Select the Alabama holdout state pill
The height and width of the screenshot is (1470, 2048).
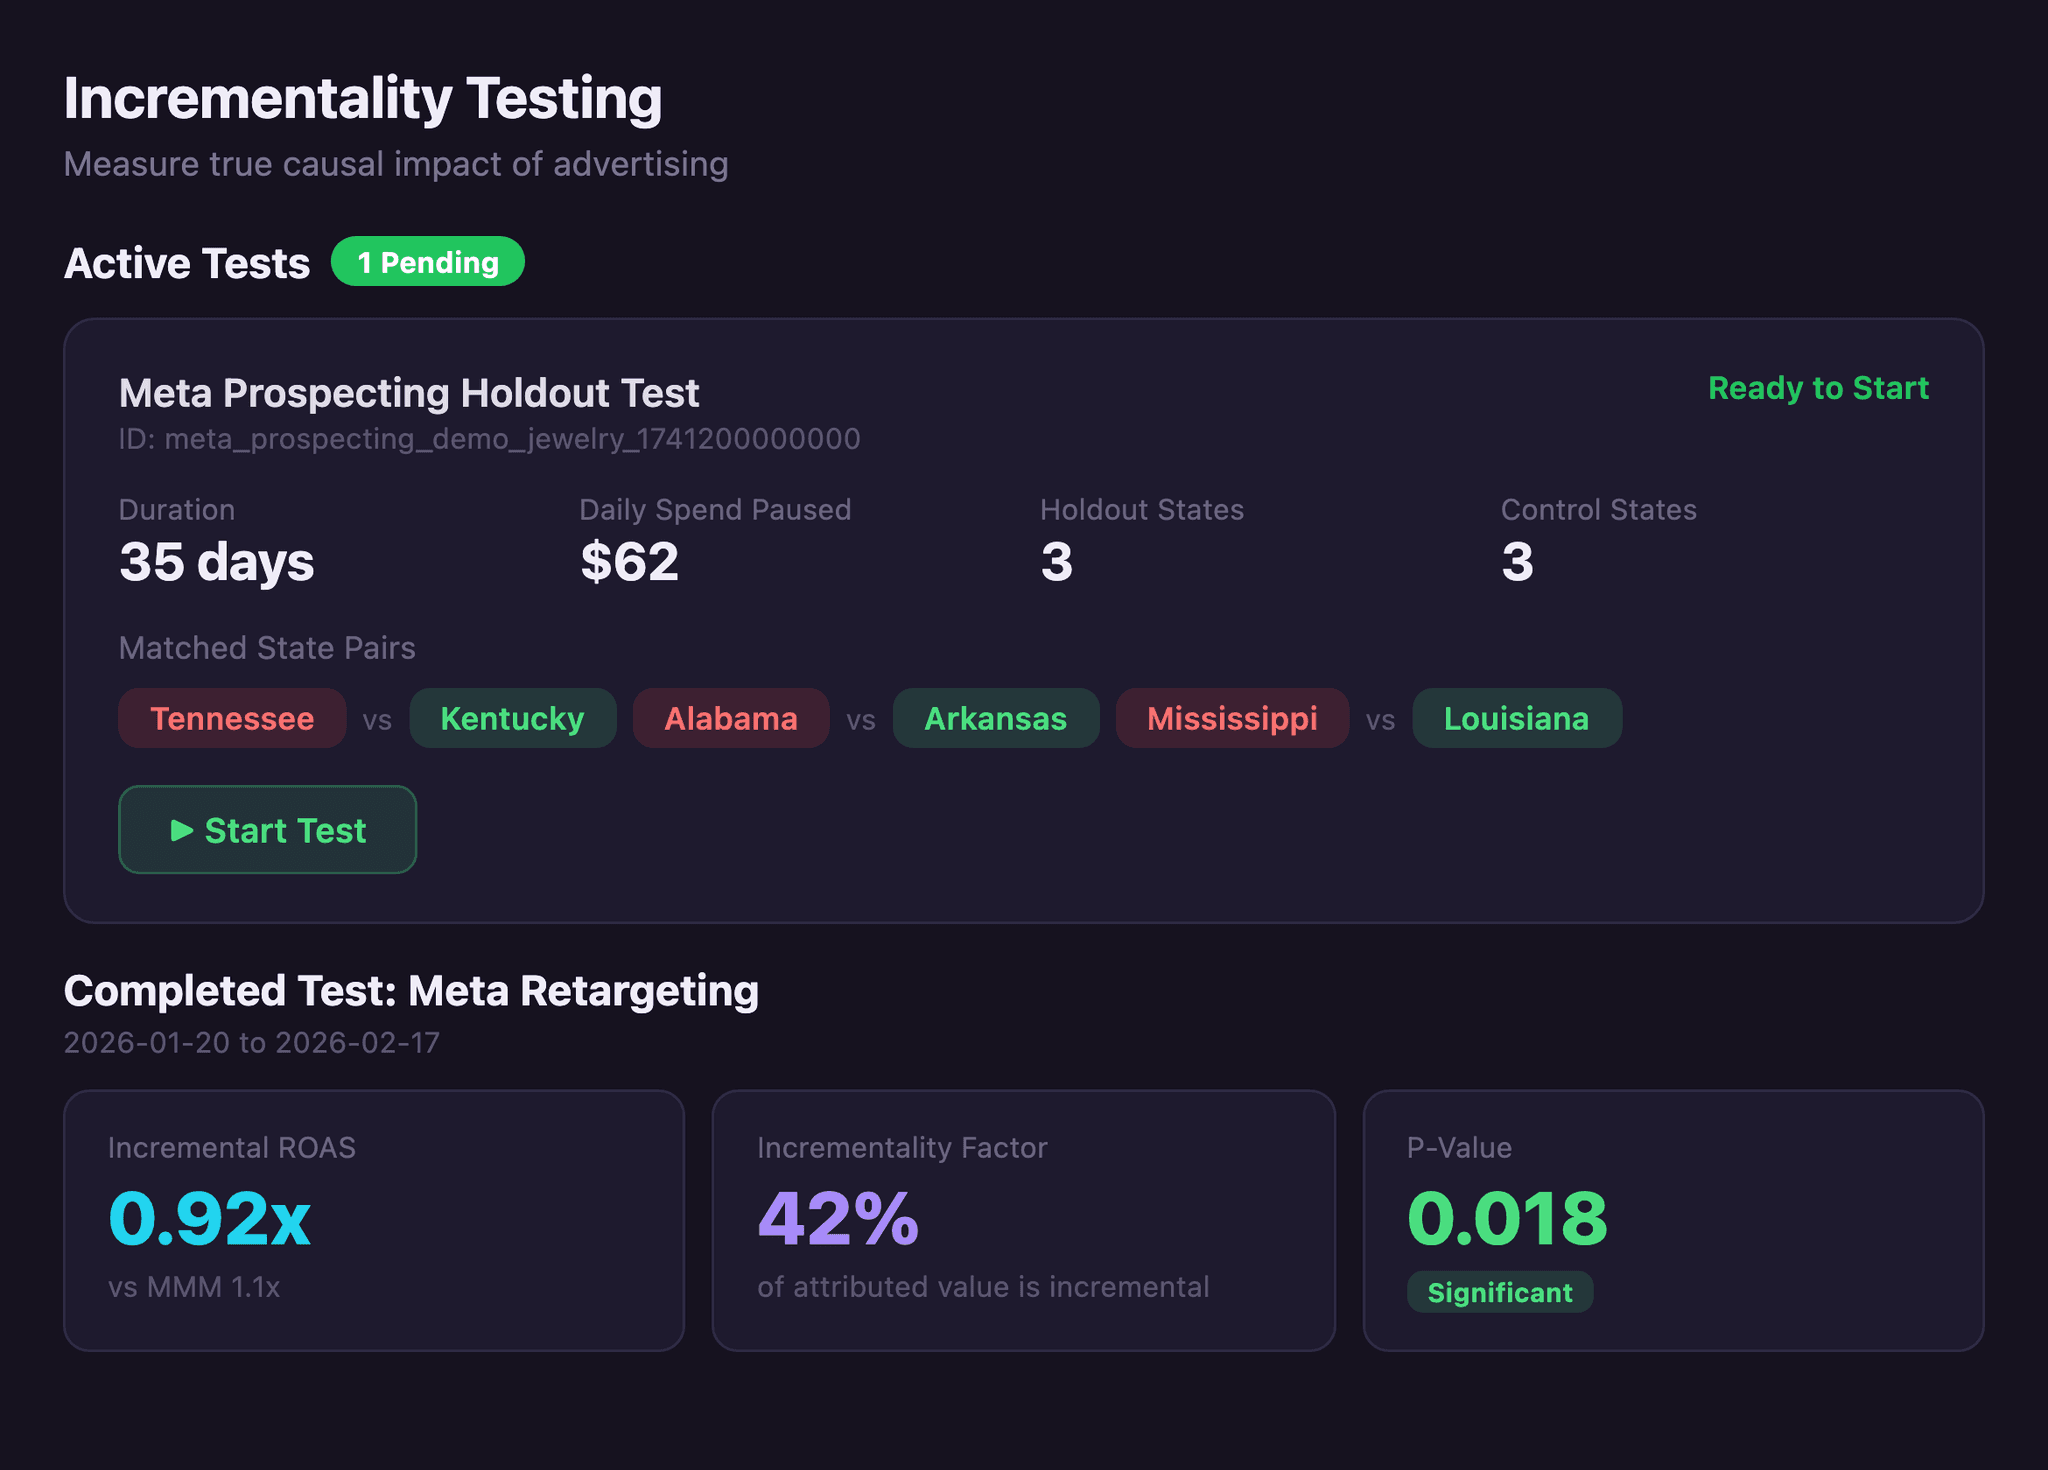(x=731, y=718)
